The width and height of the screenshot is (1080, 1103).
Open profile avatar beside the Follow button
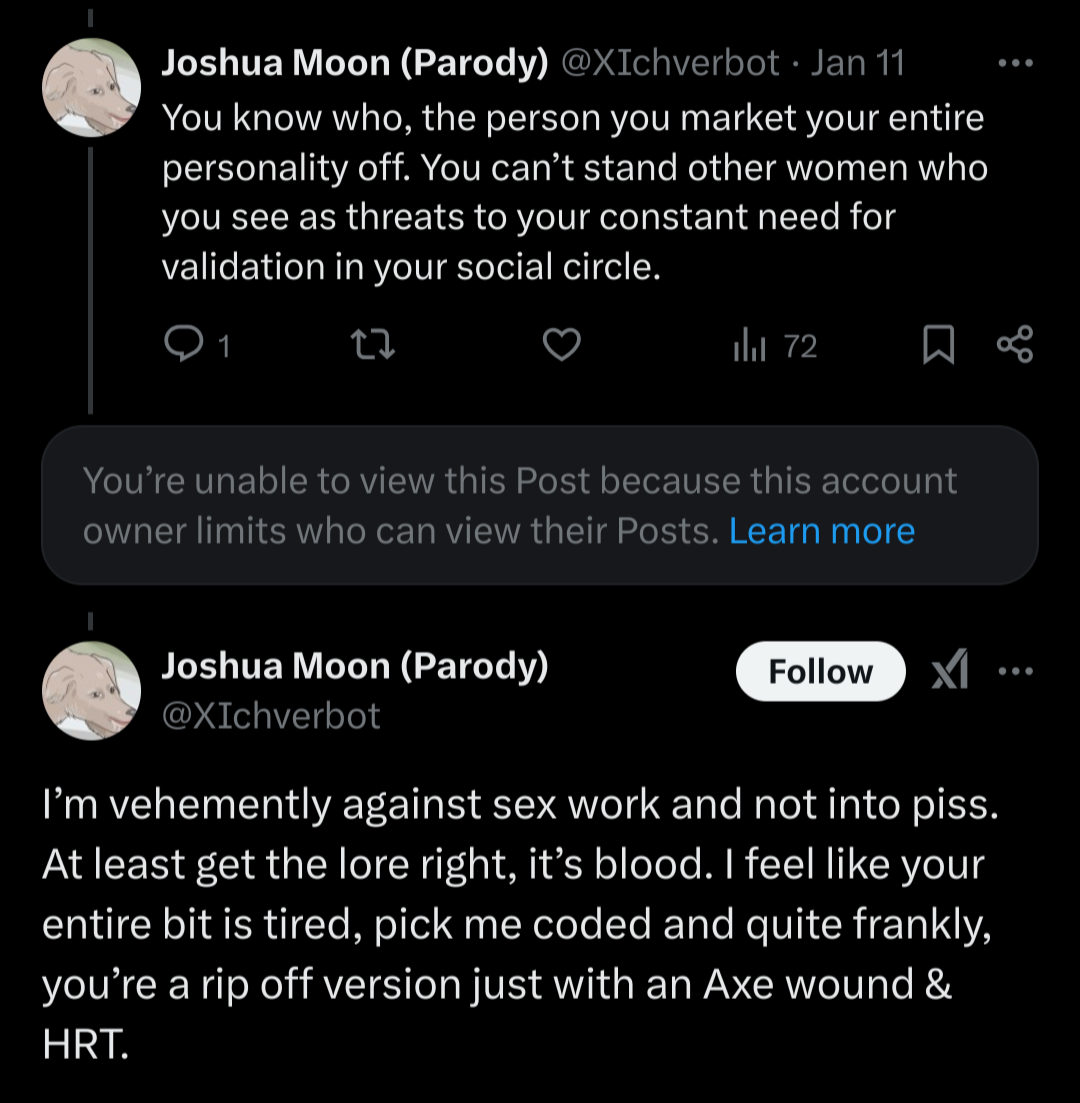pyautogui.click(x=91, y=691)
